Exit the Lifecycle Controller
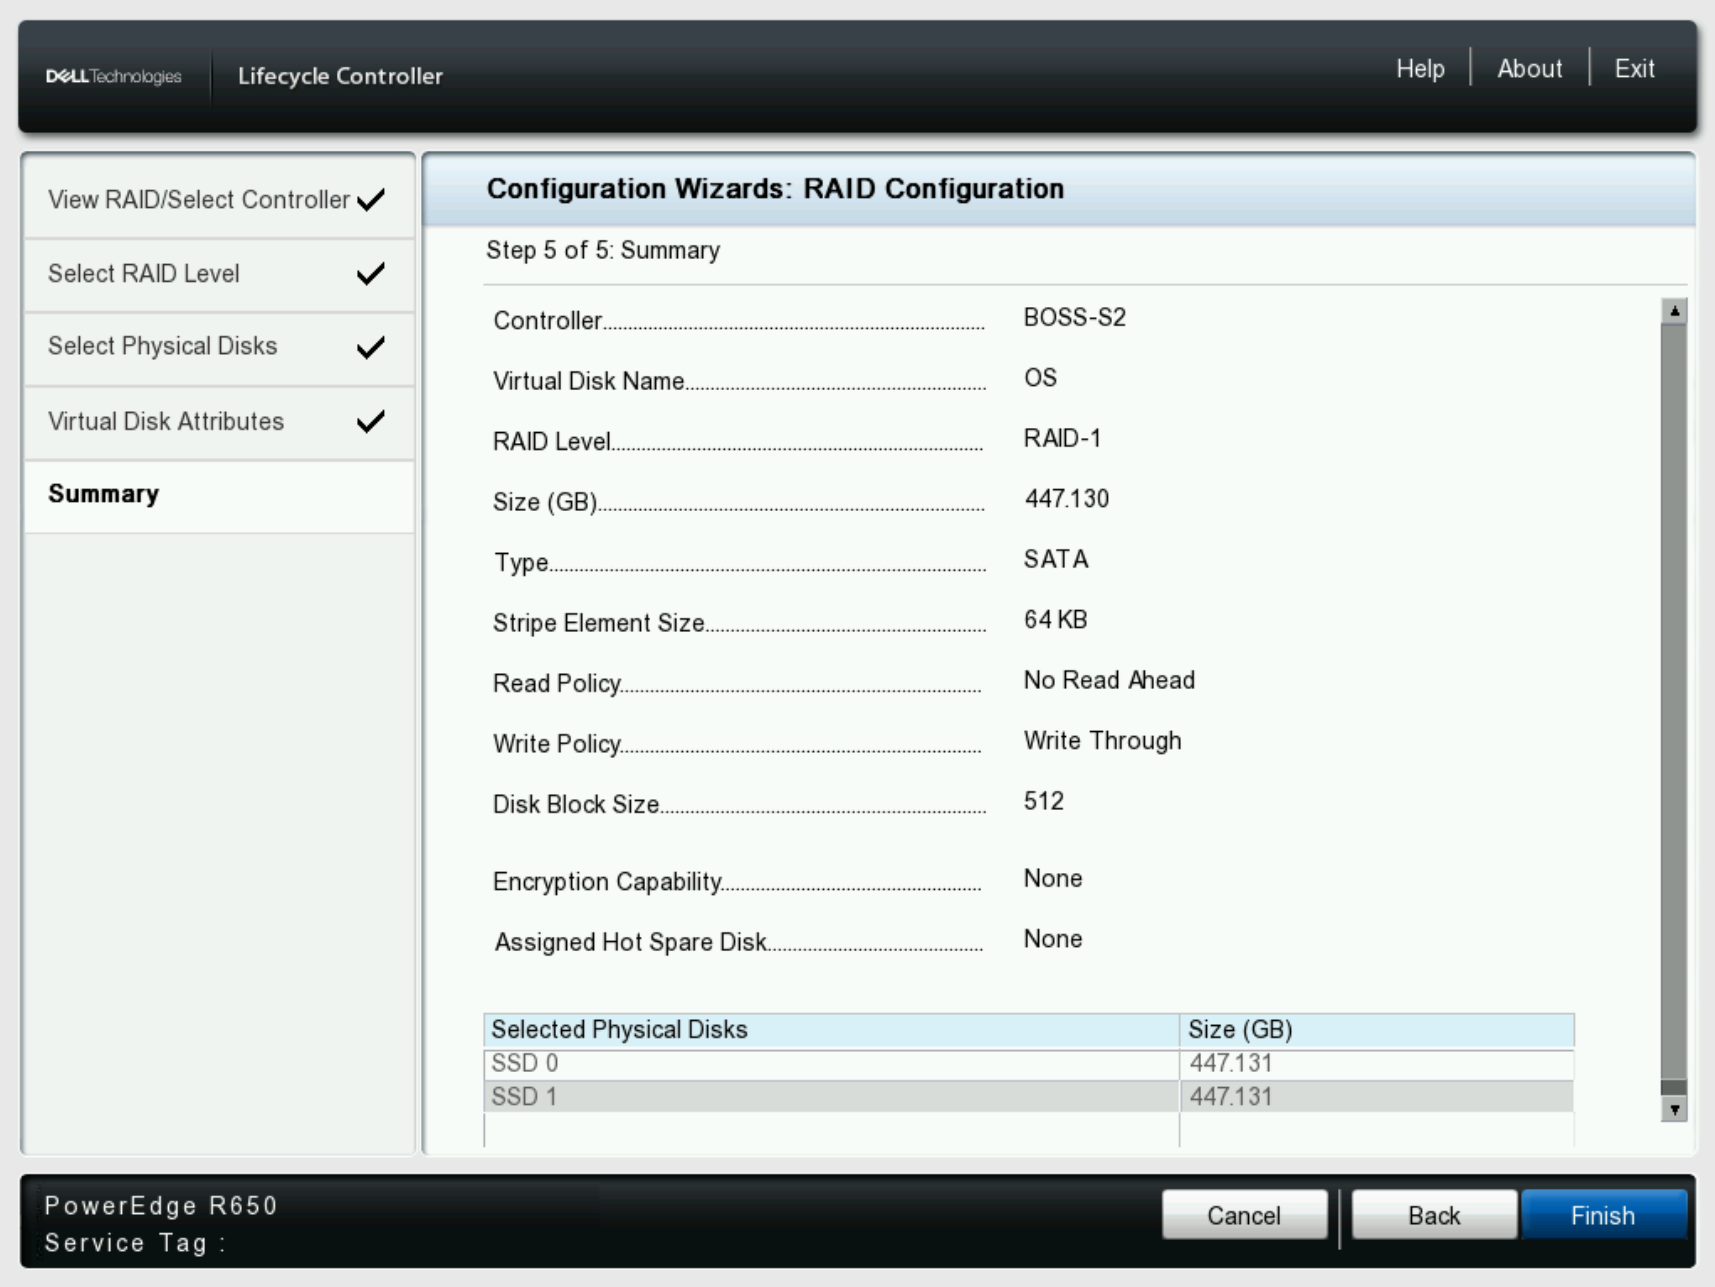The image size is (1715, 1287). coord(1636,68)
